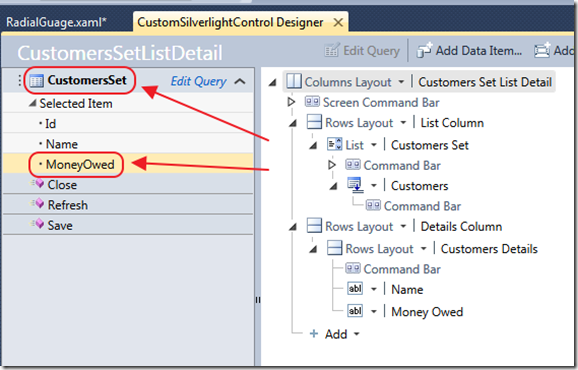578x370 pixels.
Task: Click the Rows Layout icon for Customers Details
Action: [x=334, y=248]
